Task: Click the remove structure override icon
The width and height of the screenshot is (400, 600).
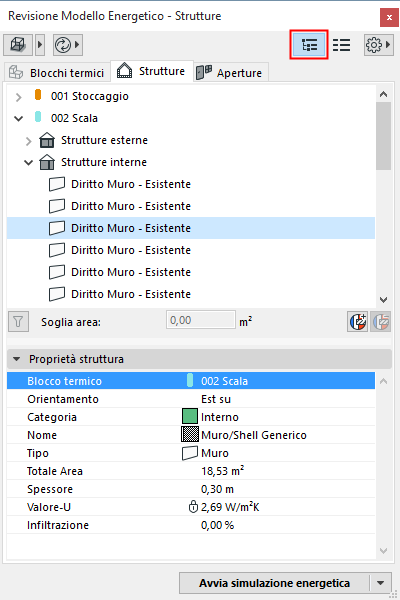Action: pos(380,321)
